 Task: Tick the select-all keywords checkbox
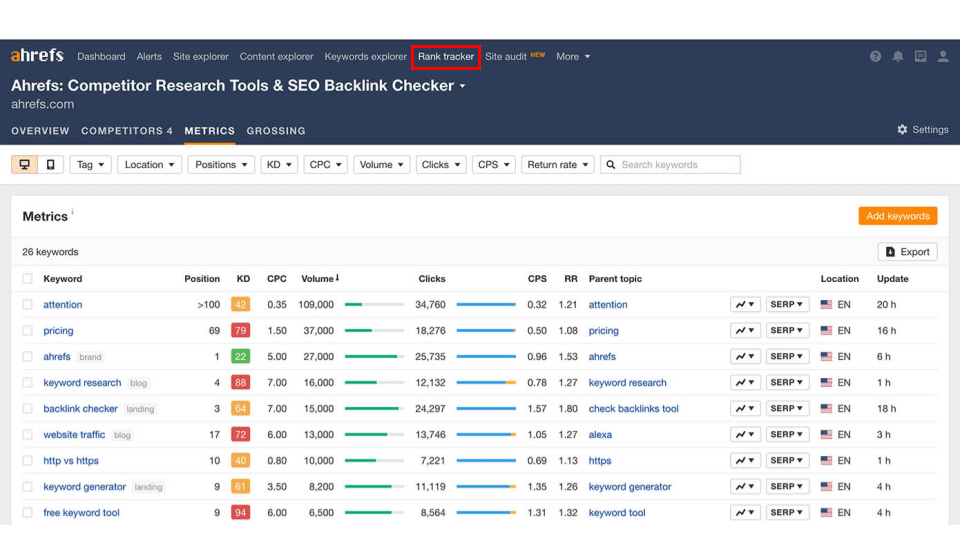coord(27,279)
